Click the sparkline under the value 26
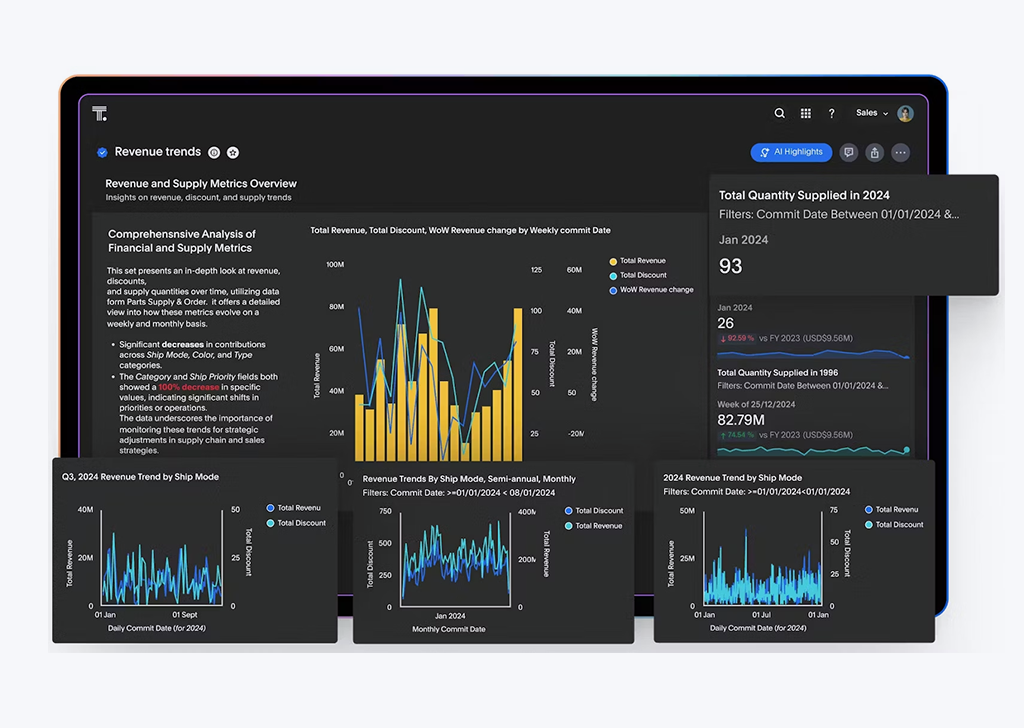Screen dimensions: 1024x728 [813, 355]
